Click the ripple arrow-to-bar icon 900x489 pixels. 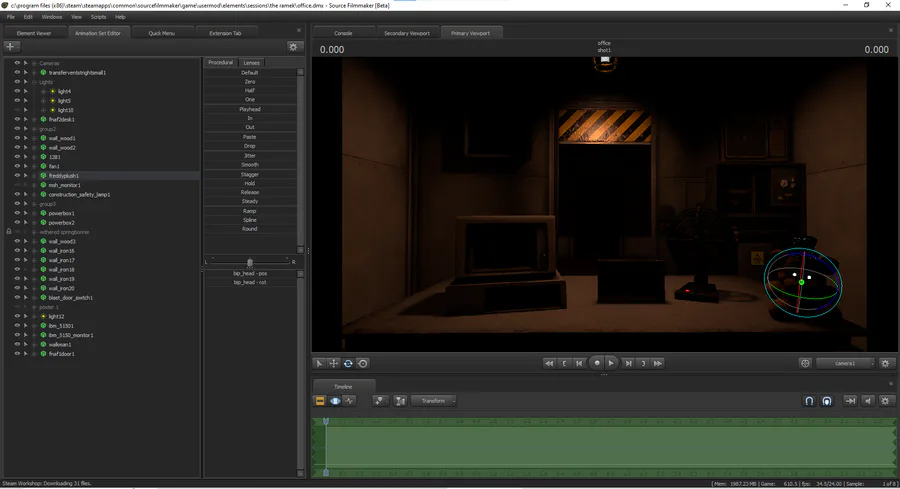[x=850, y=401]
